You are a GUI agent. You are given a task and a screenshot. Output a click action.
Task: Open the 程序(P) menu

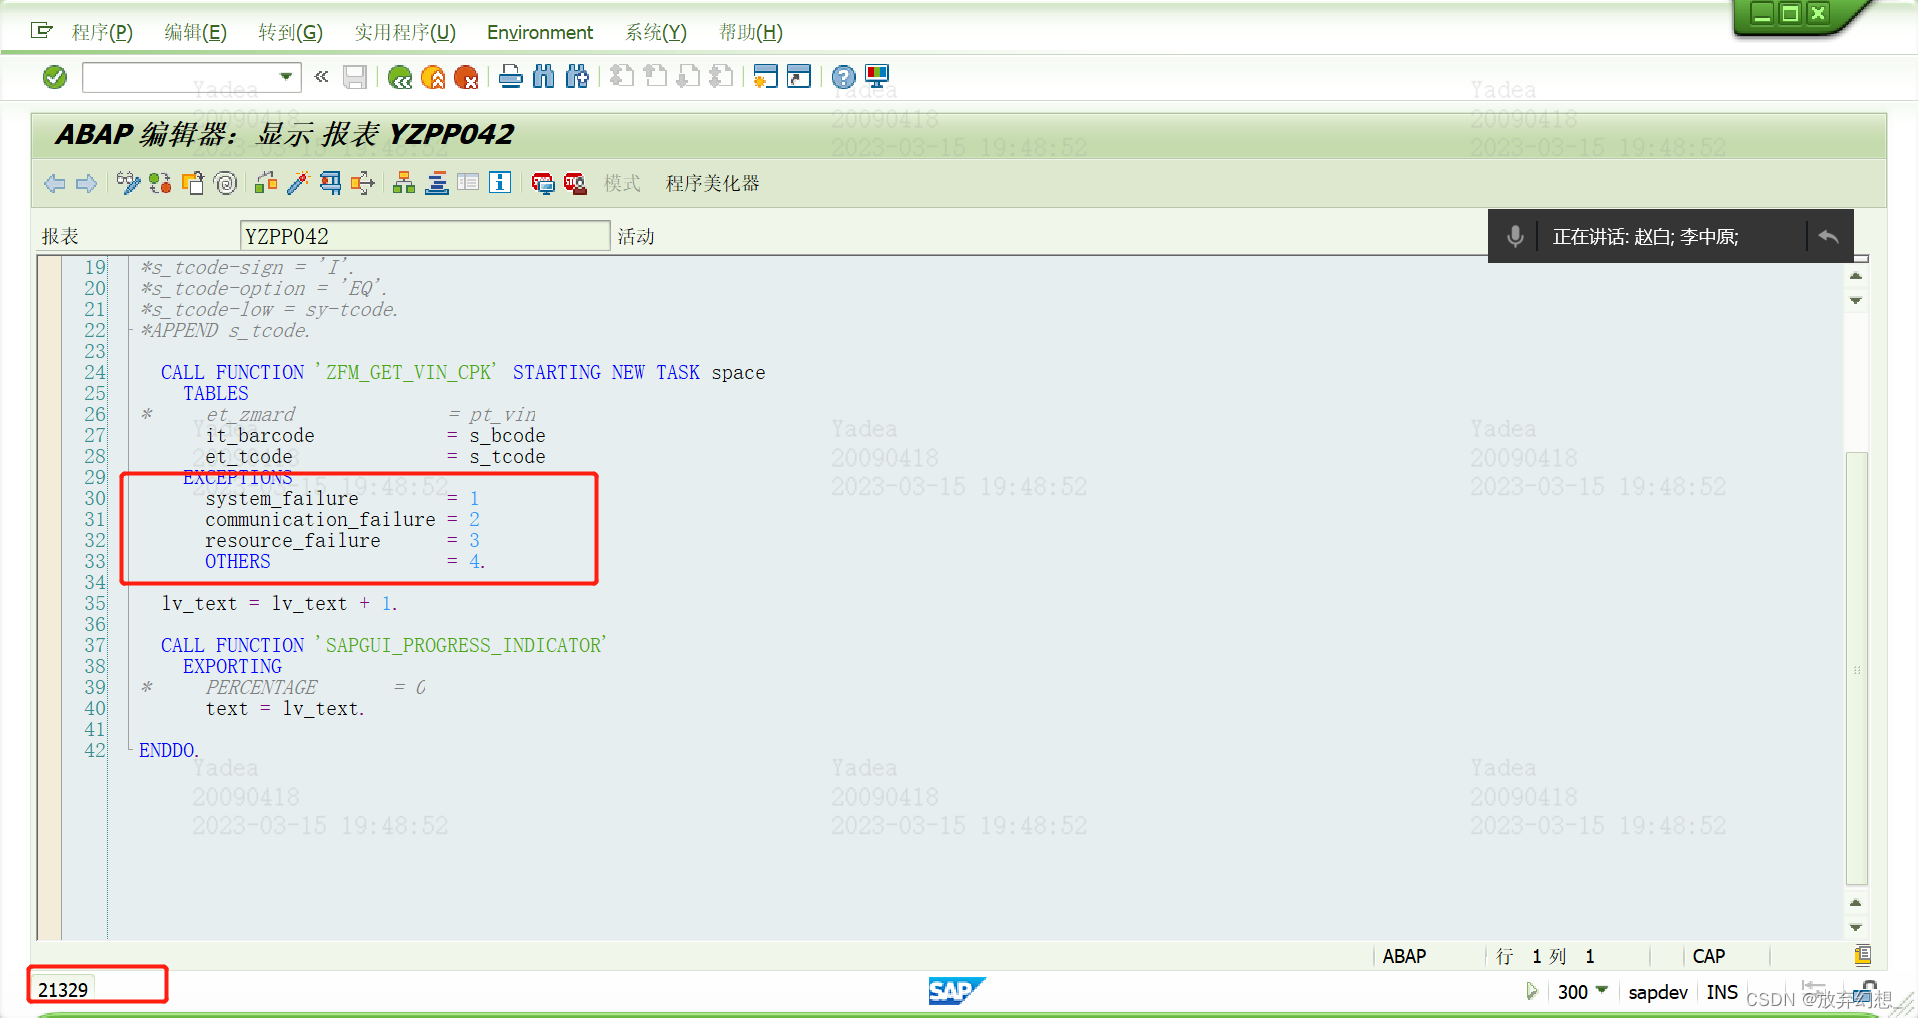(x=102, y=32)
